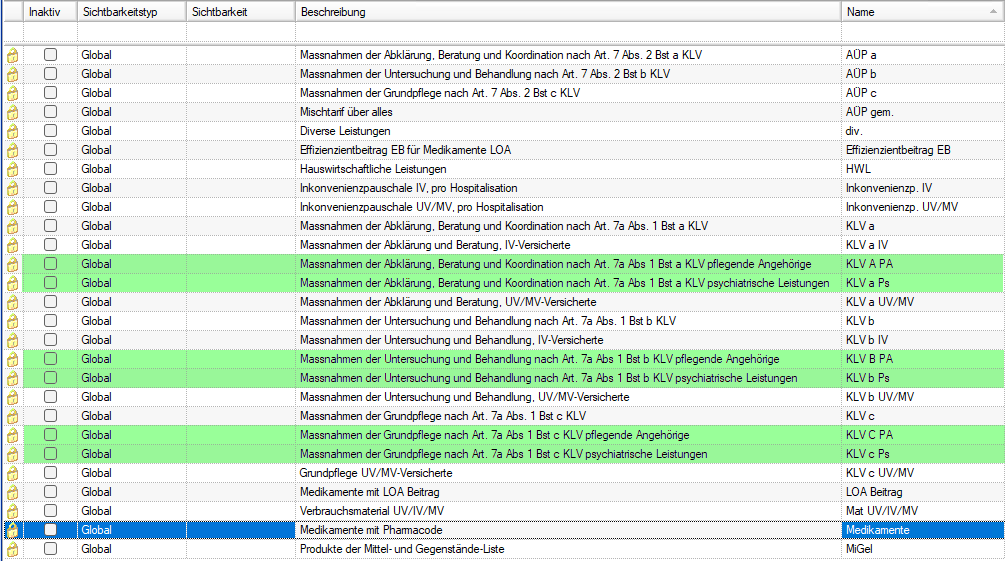Click the lock icon in the AÜP b row

(13, 75)
